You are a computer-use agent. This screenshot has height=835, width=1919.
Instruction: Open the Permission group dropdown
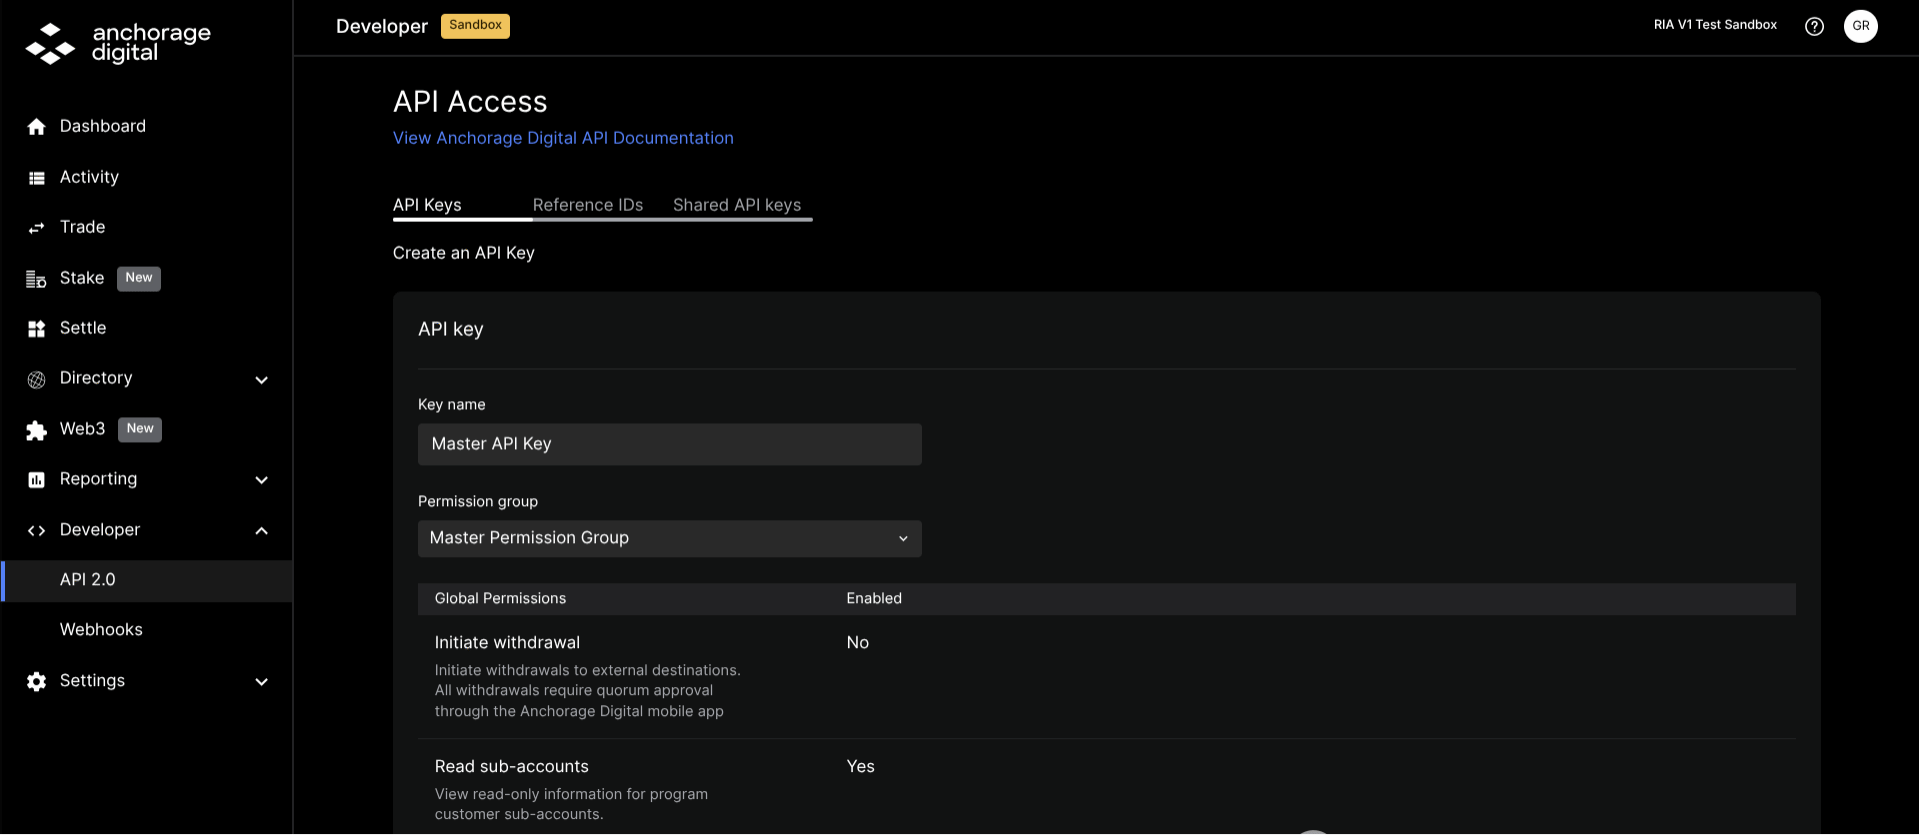pyautogui.click(x=670, y=539)
